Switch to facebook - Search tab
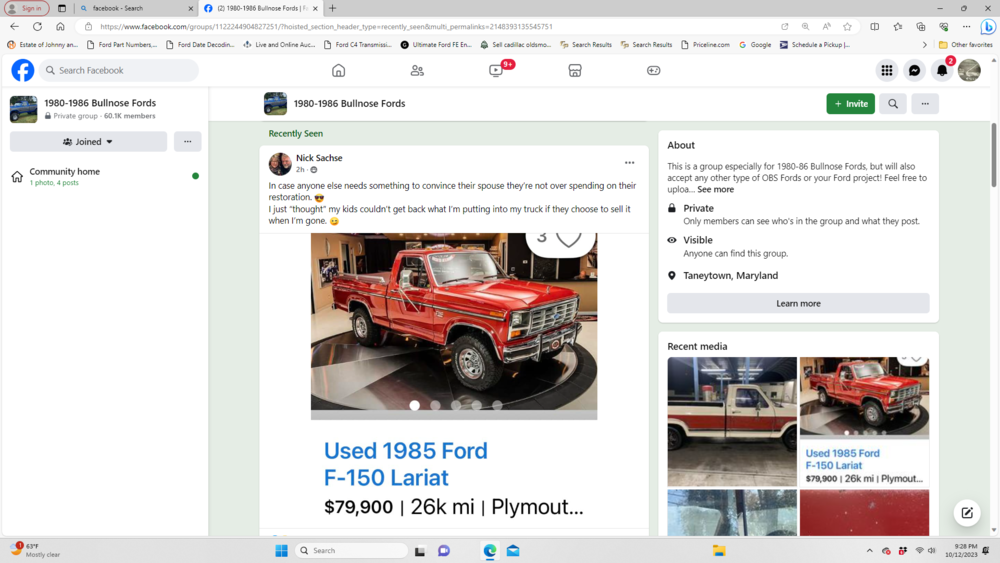This screenshot has height=563, width=1000. coord(135,8)
